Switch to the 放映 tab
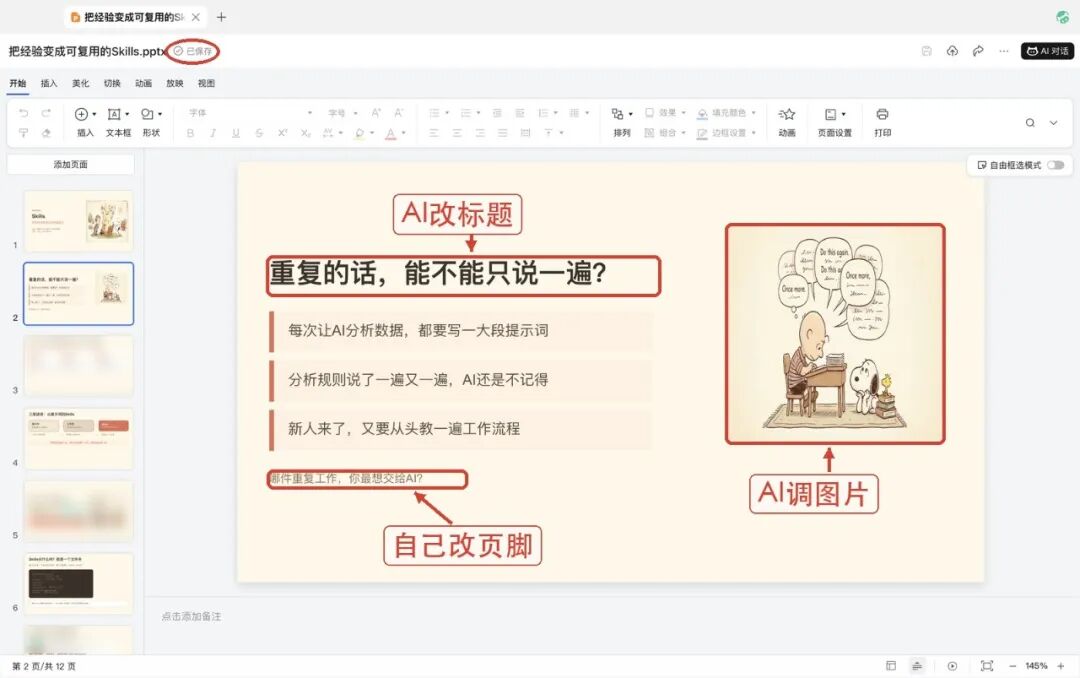The height and width of the screenshot is (678, 1080). tap(175, 83)
